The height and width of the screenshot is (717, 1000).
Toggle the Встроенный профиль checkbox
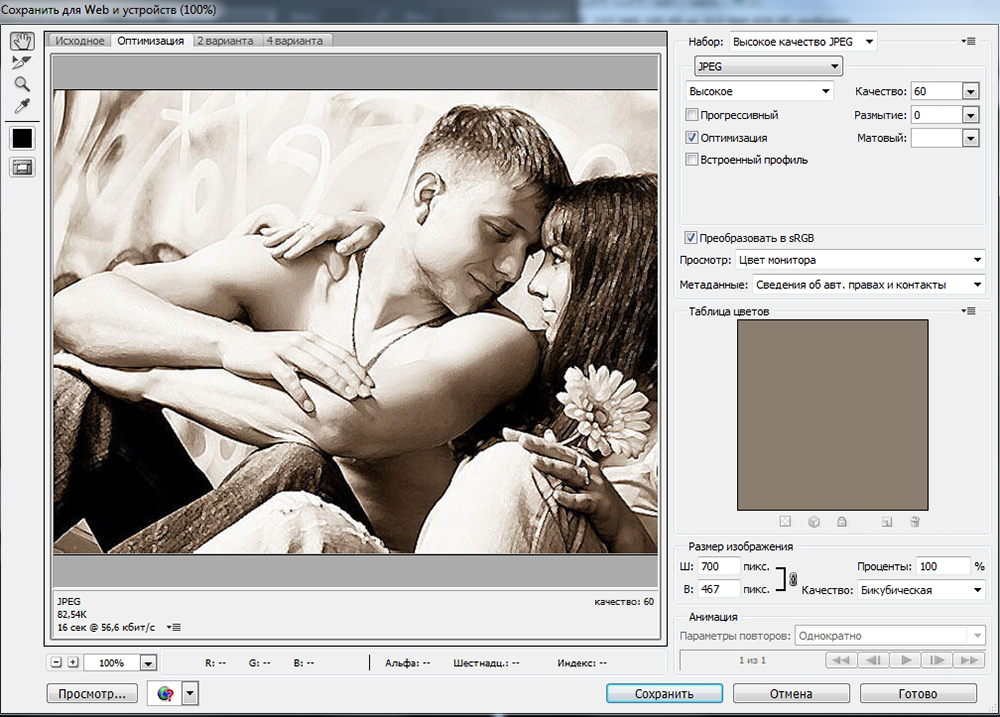[x=692, y=160]
